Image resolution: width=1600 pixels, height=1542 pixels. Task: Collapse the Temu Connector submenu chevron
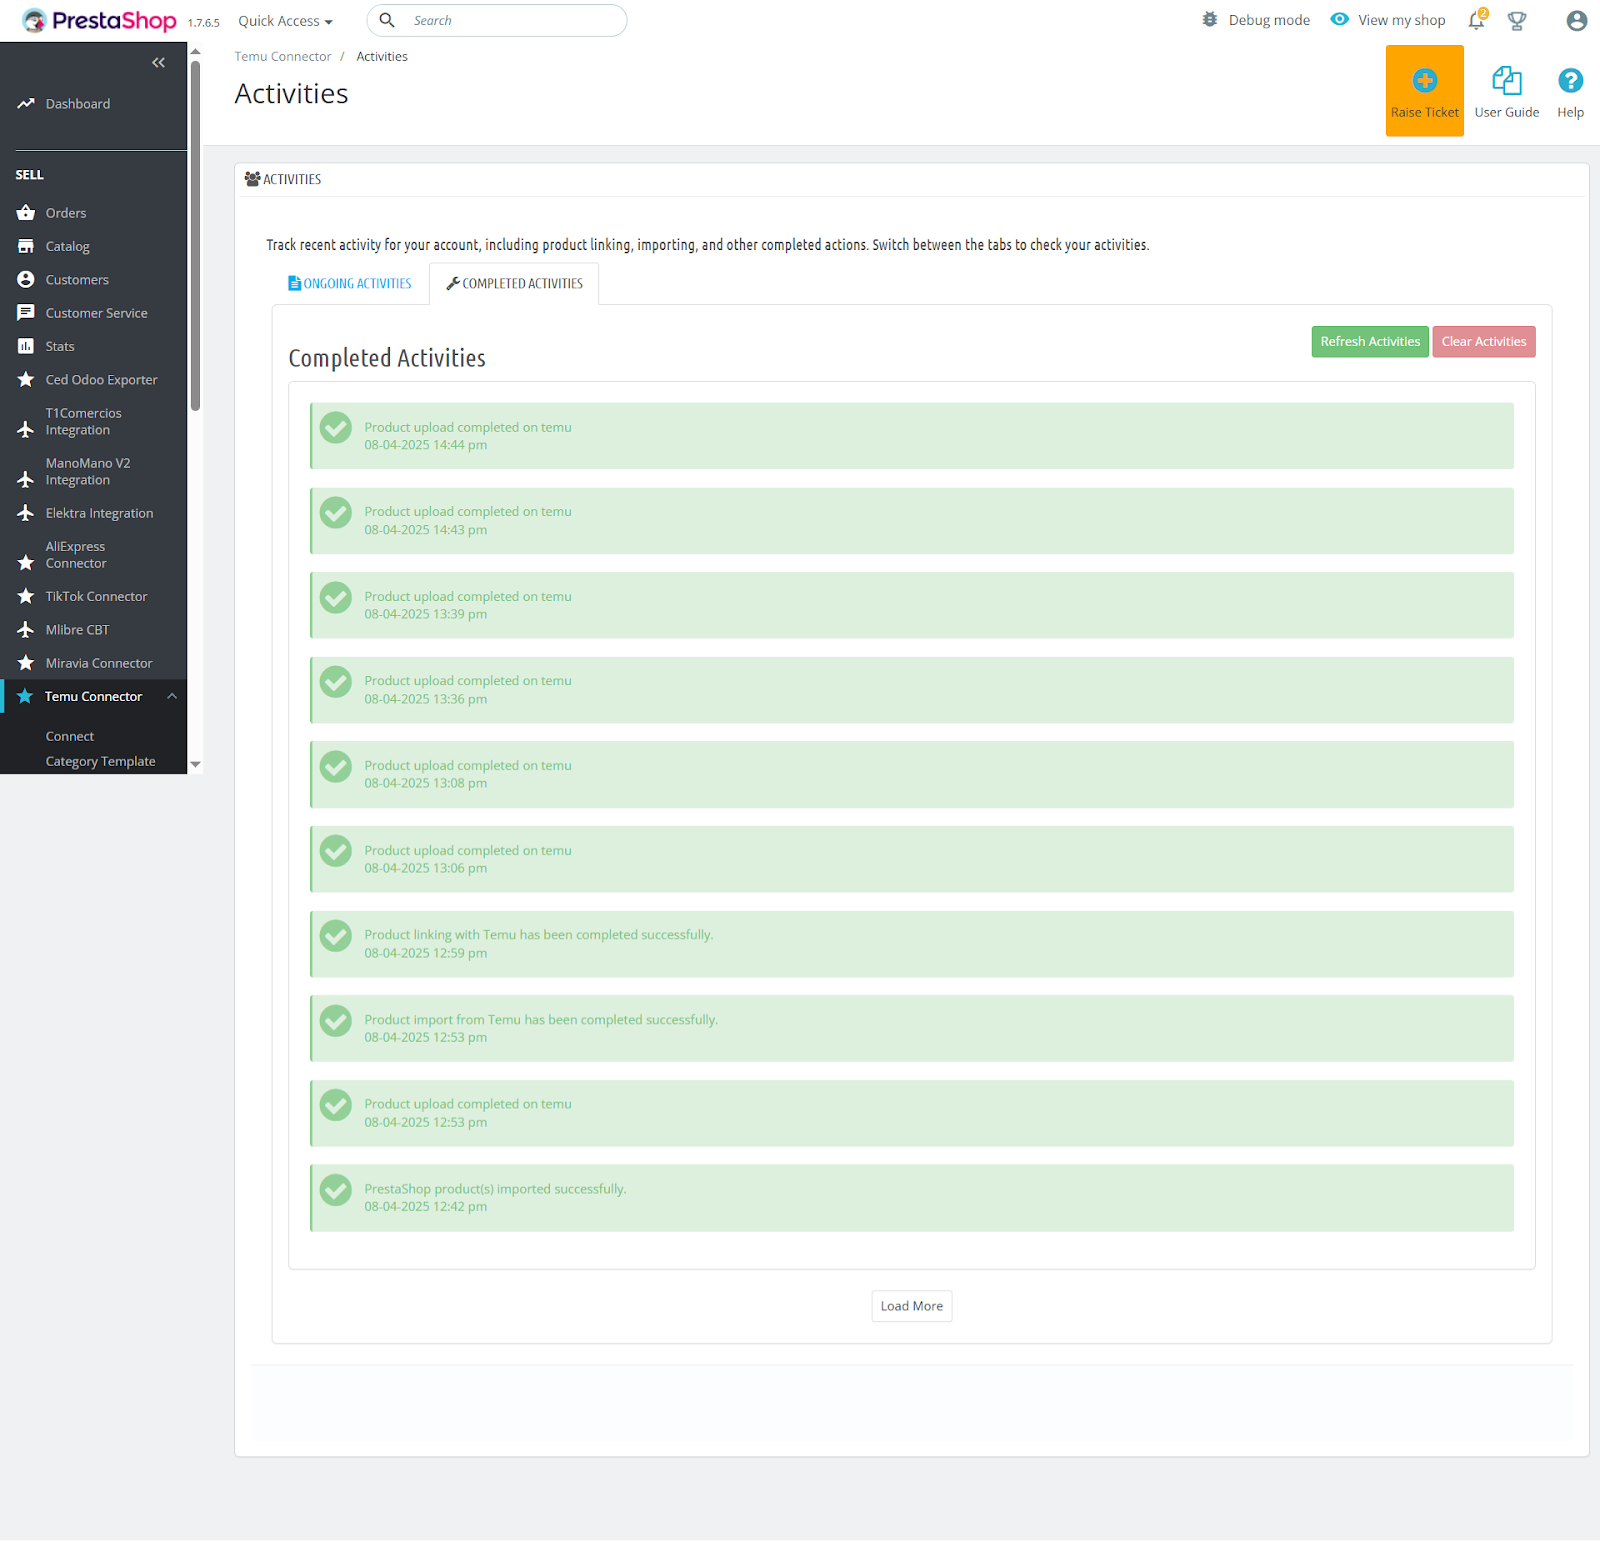[172, 696]
